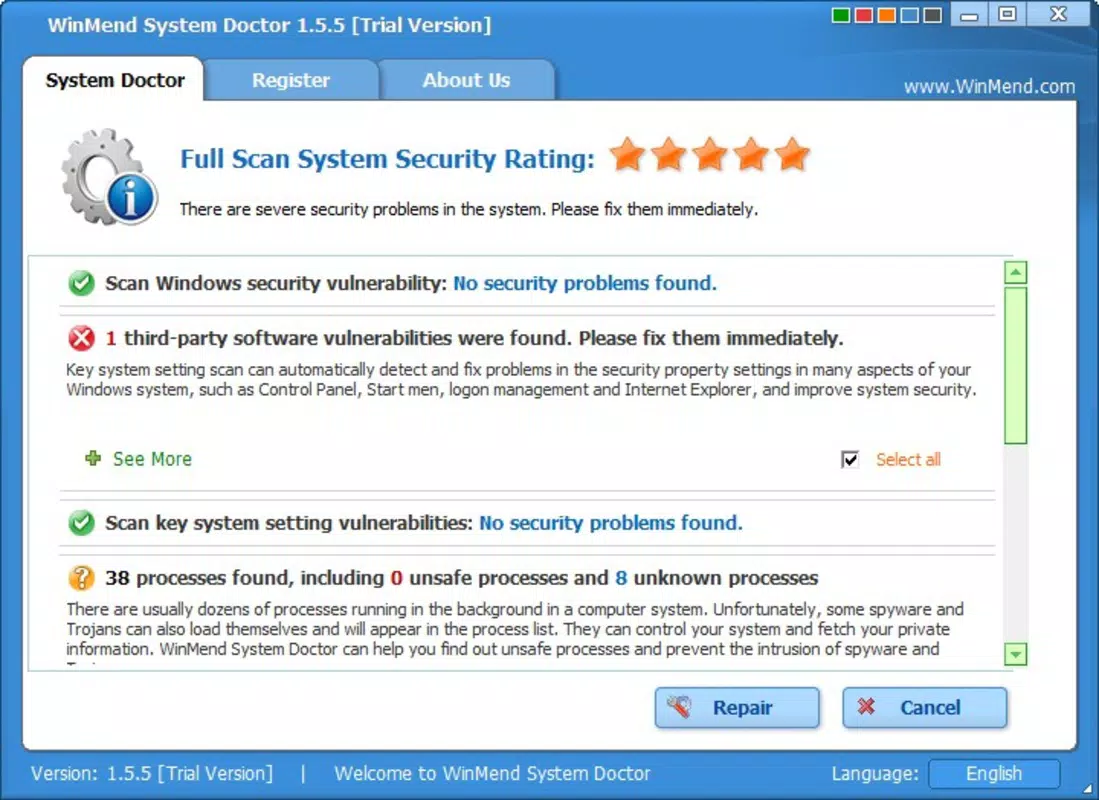Image resolution: width=1099 pixels, height=800 pixels.
Task: Open the About Us tab
Action: tap(466, 80)
